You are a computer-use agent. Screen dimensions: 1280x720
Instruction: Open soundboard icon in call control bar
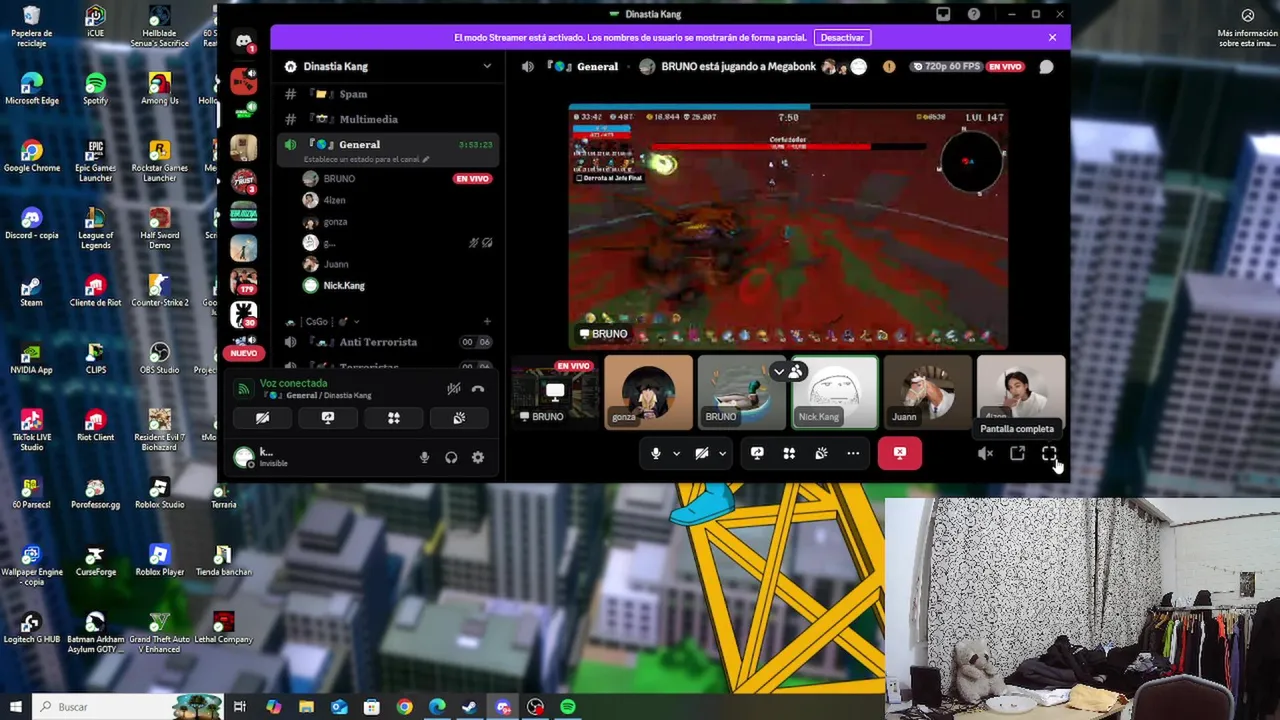click(x=821, y=453)
